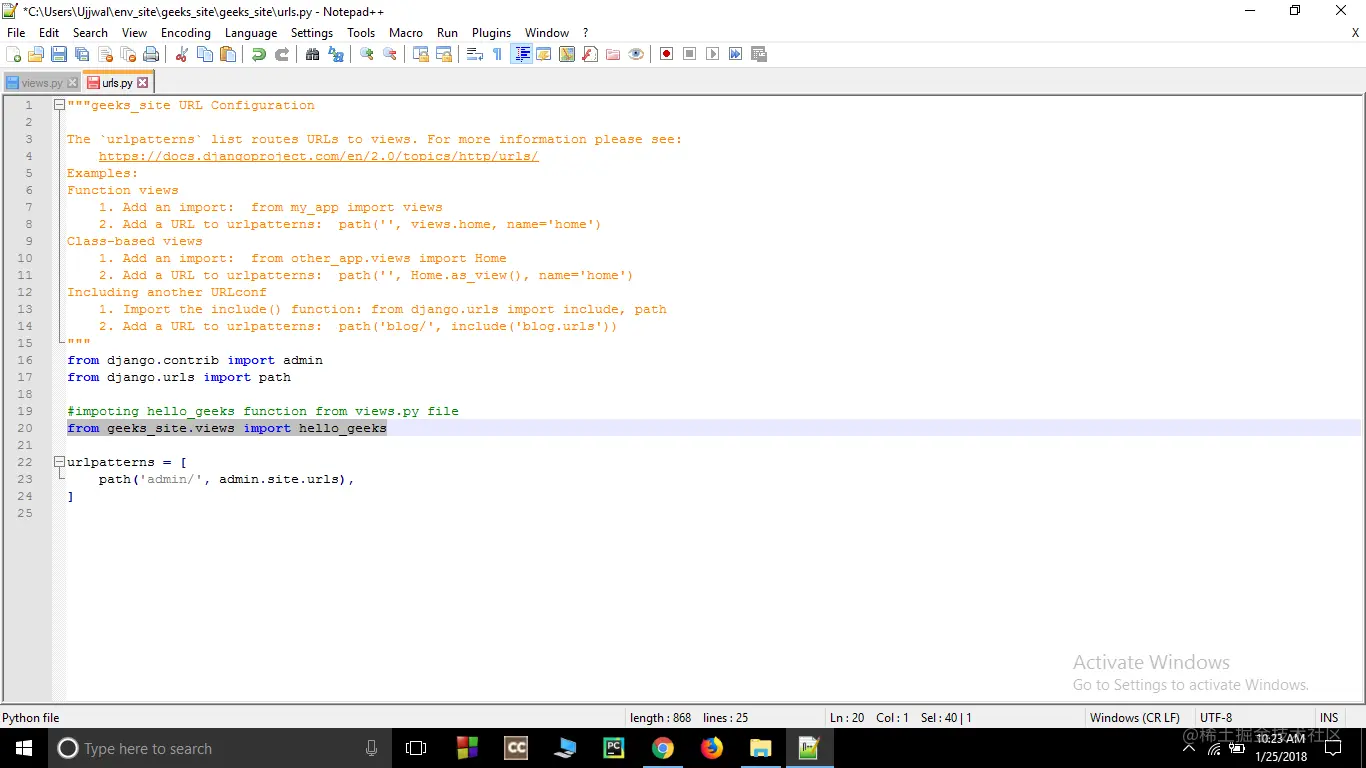Open the Language menu

coord(251,33)
